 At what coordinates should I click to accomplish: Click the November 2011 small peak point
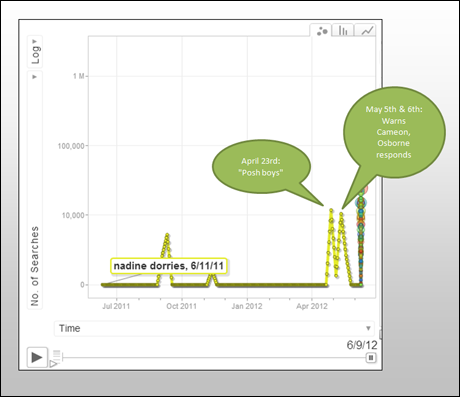(212, 274)
